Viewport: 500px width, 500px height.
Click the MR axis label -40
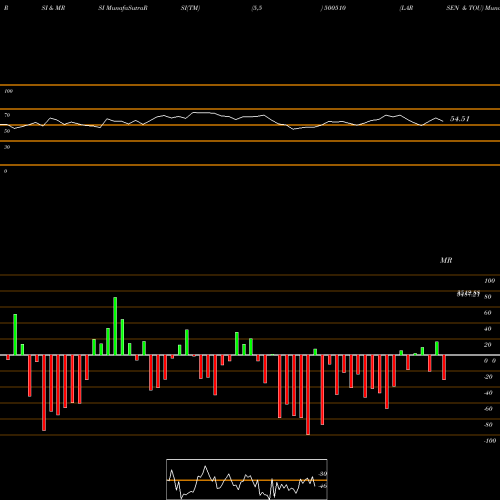pyautogui.click(x=488, y=393)
